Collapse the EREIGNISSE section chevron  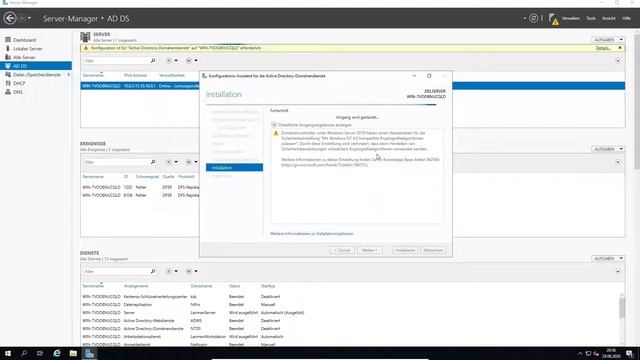pos(618,162)
